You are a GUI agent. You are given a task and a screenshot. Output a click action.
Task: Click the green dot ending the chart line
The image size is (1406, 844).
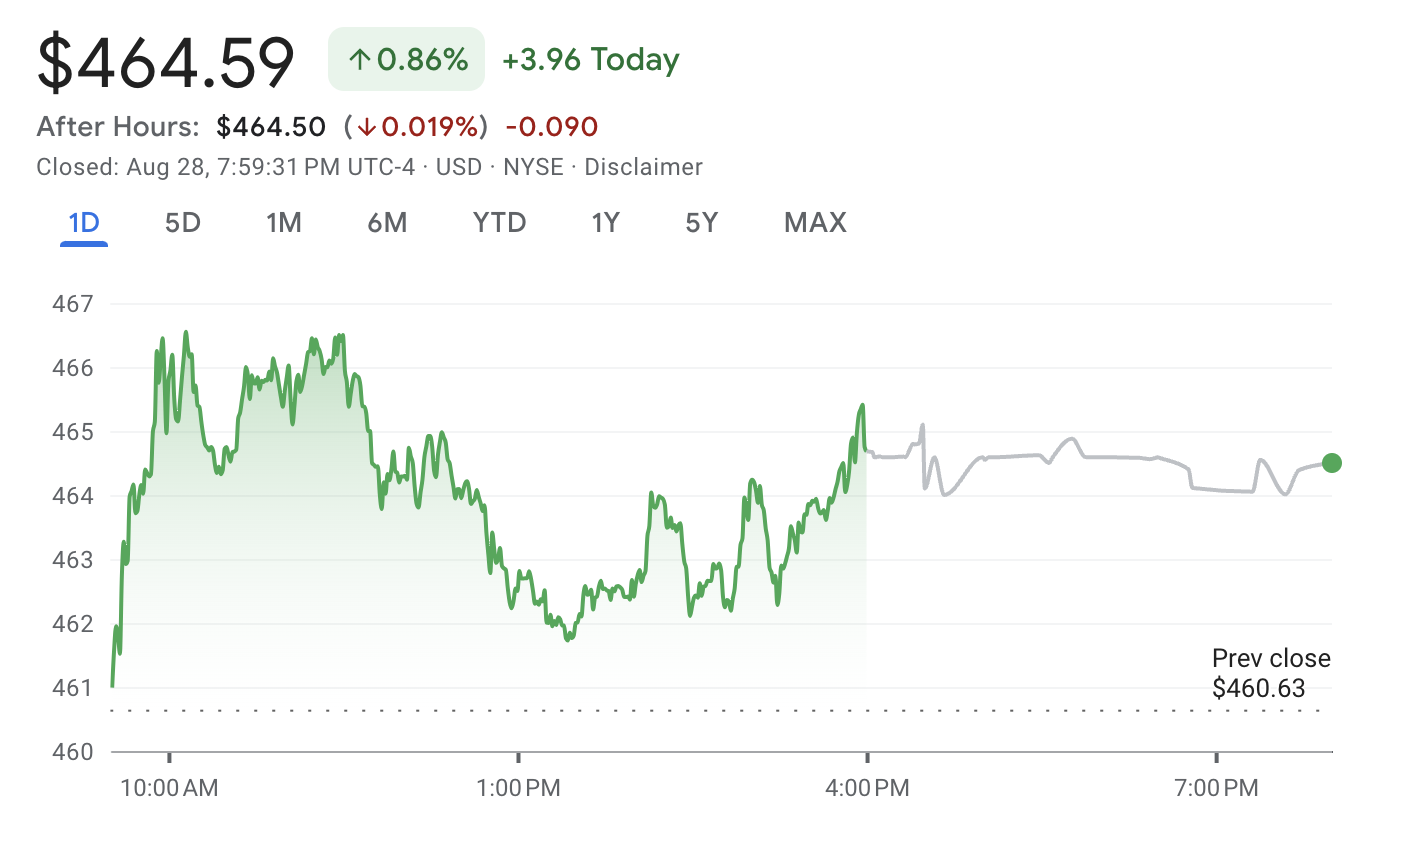click(1331, 463)
